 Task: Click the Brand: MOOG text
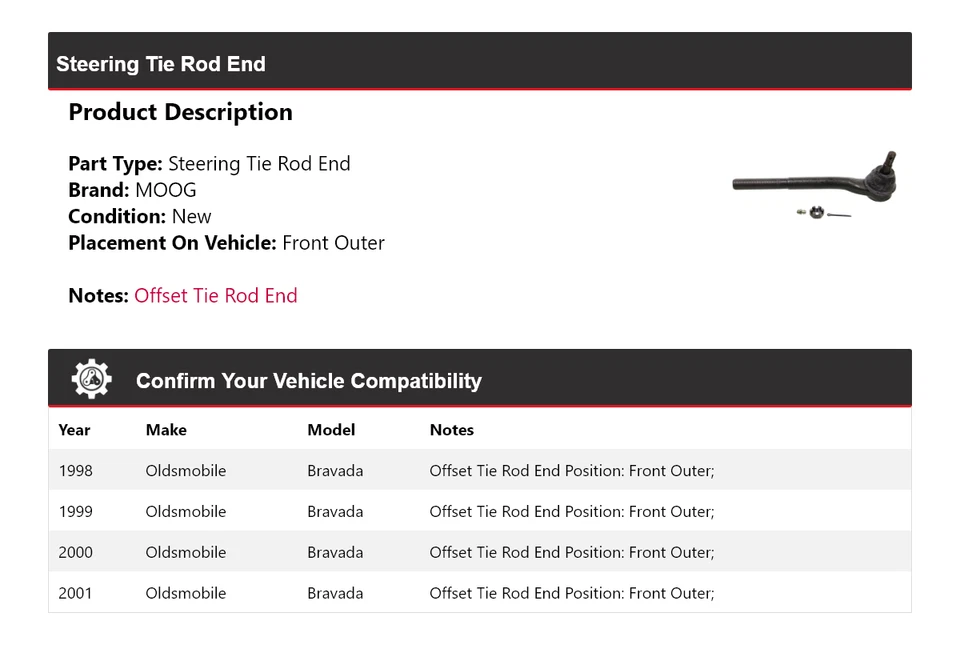(132, 190)
